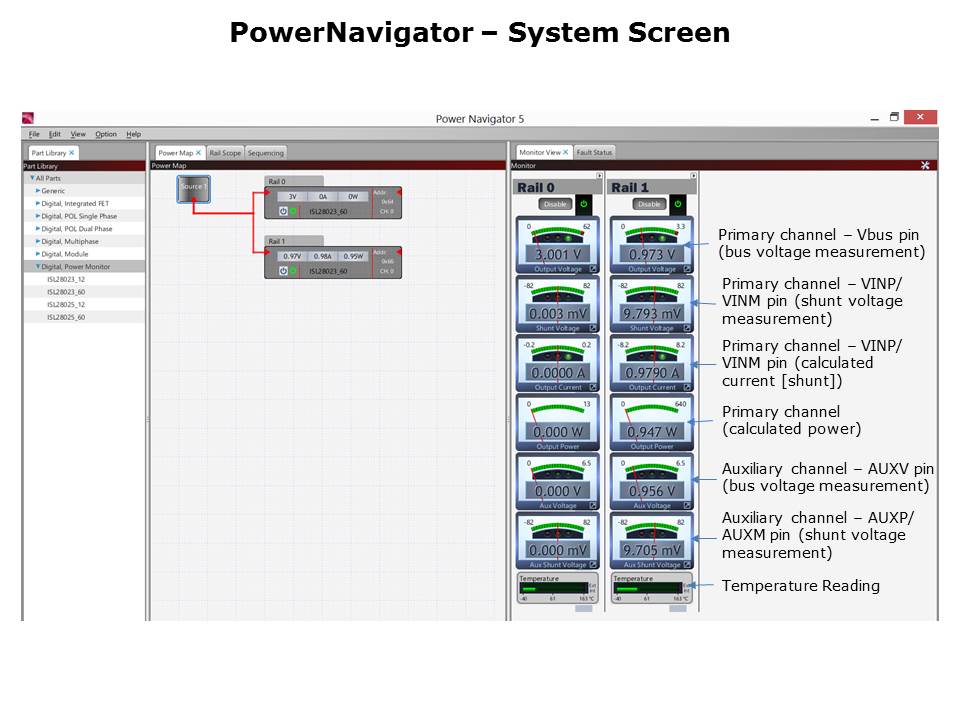The width and height of the screenshot is (960, 720).
Task: Pop out Rail 0 Aux Shunt Voltage gauge
Action: click(x=593, y=564)
